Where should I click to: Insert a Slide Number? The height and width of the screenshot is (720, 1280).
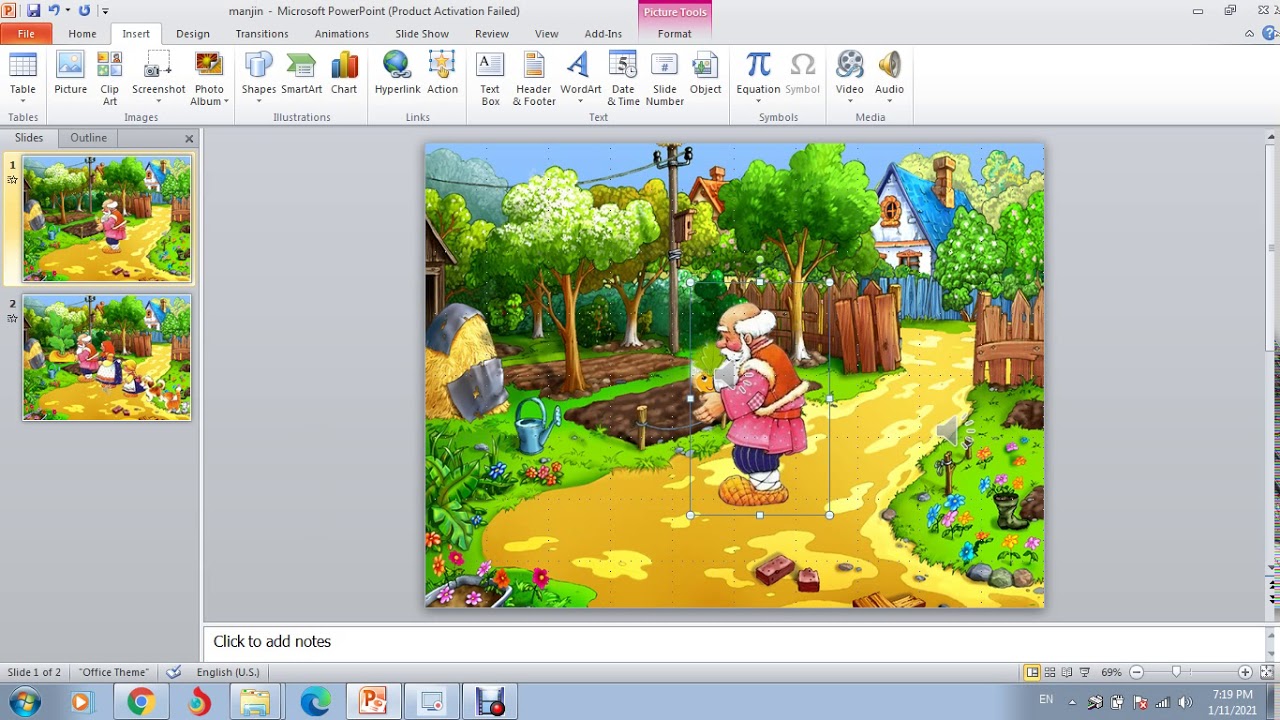pyautogui.click(x=665, y=78)
